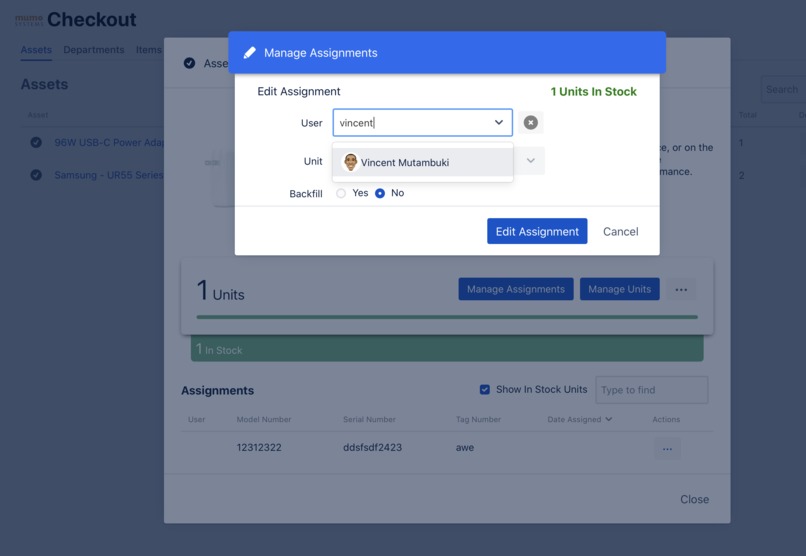
Task: Open the more options menu beside Manage Units
Action: tap(681, 289)
